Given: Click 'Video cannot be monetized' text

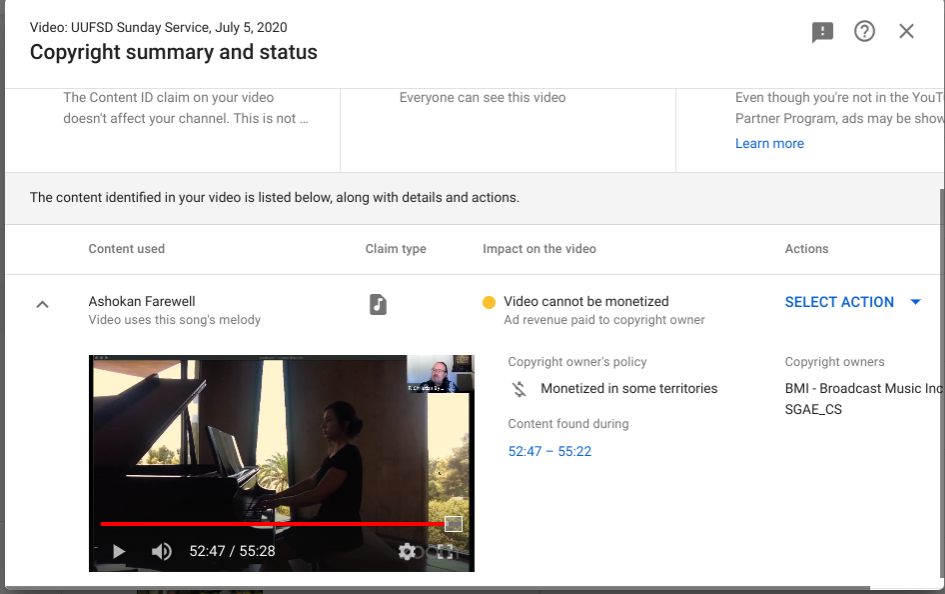Looking at the screenshot, I should (586, 301).
